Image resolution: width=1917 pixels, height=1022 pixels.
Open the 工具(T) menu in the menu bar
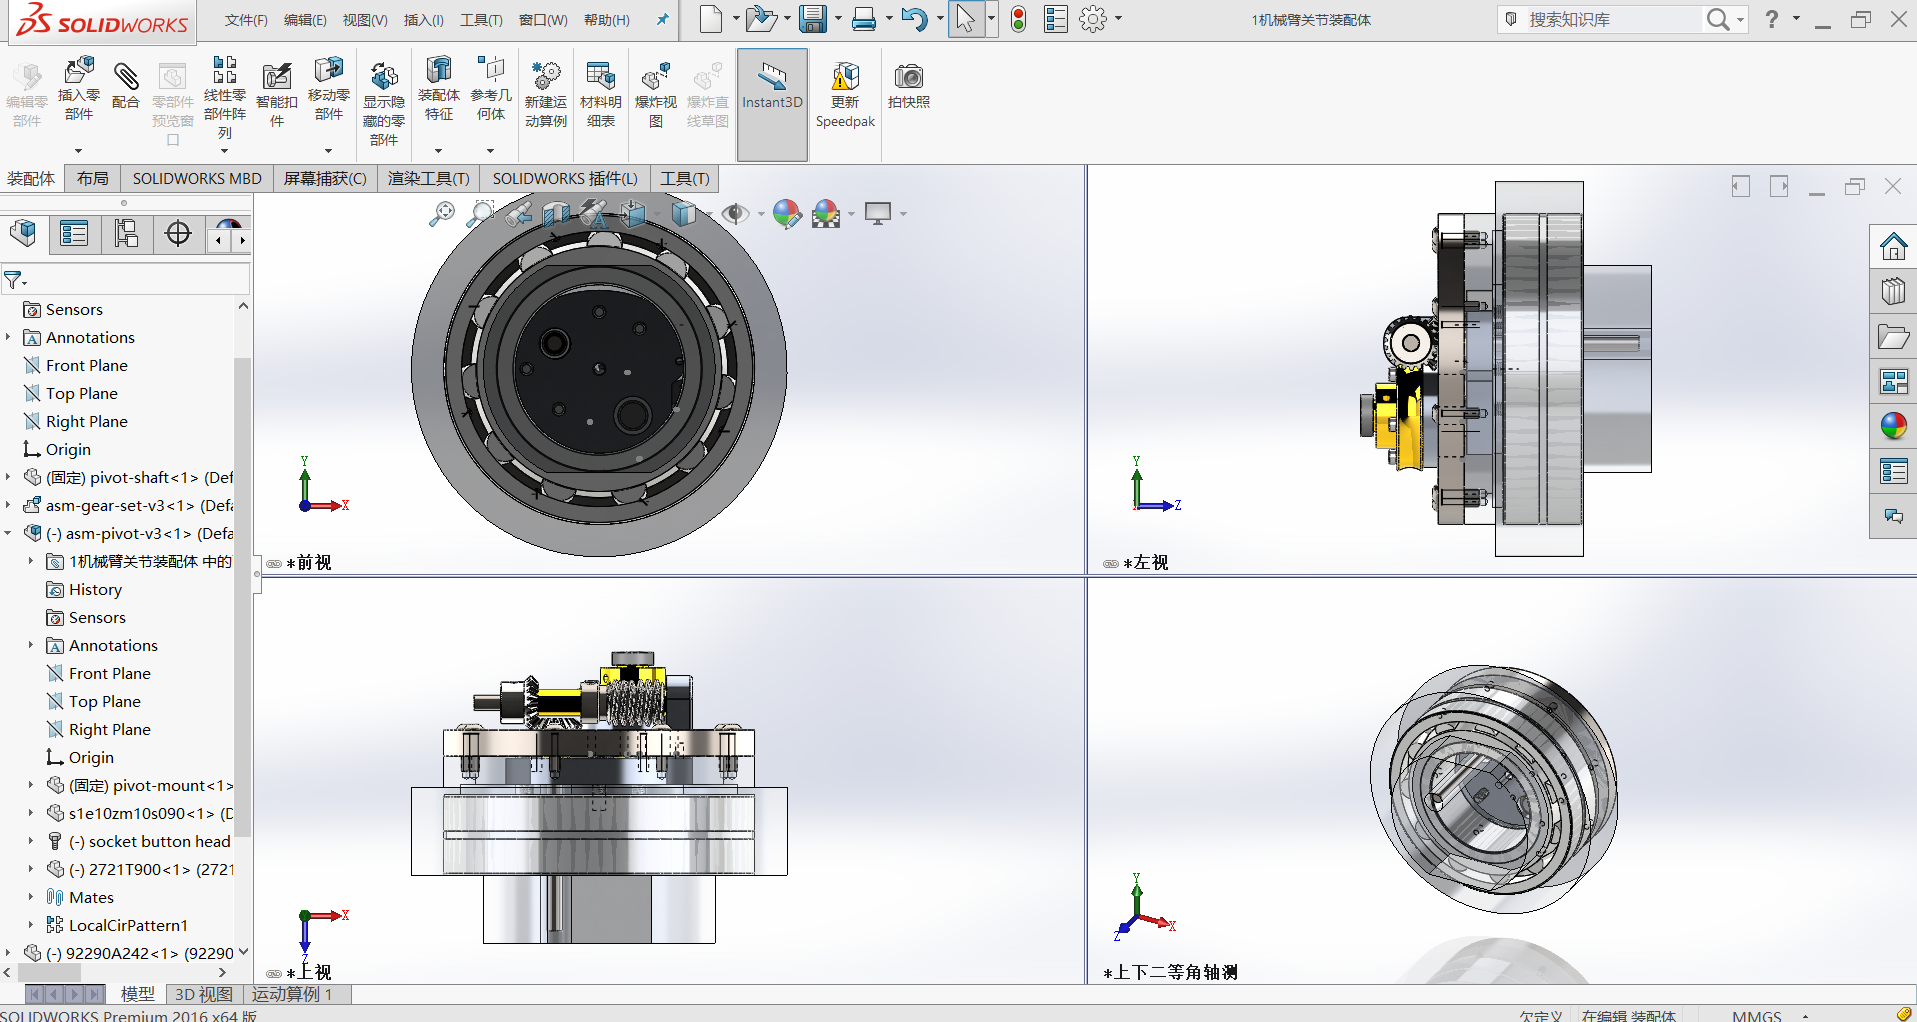481,20
